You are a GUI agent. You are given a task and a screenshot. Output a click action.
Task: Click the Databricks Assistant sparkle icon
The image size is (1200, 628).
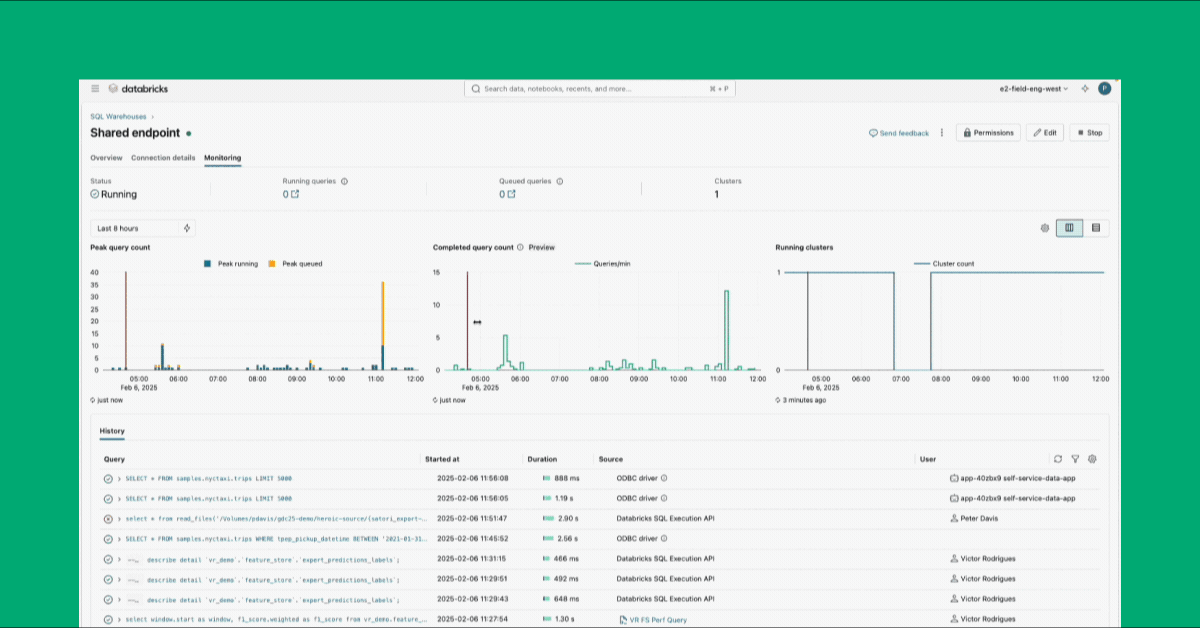tap(1085, 89)
